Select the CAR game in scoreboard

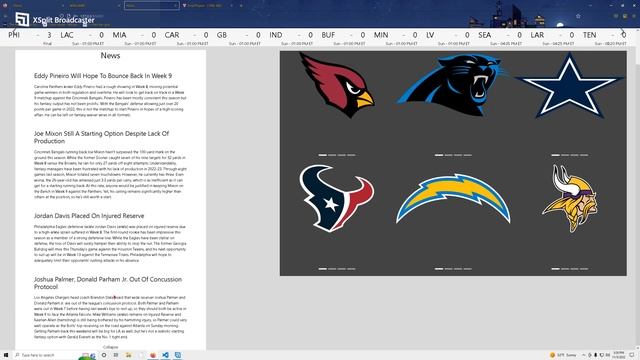(186, 38)
